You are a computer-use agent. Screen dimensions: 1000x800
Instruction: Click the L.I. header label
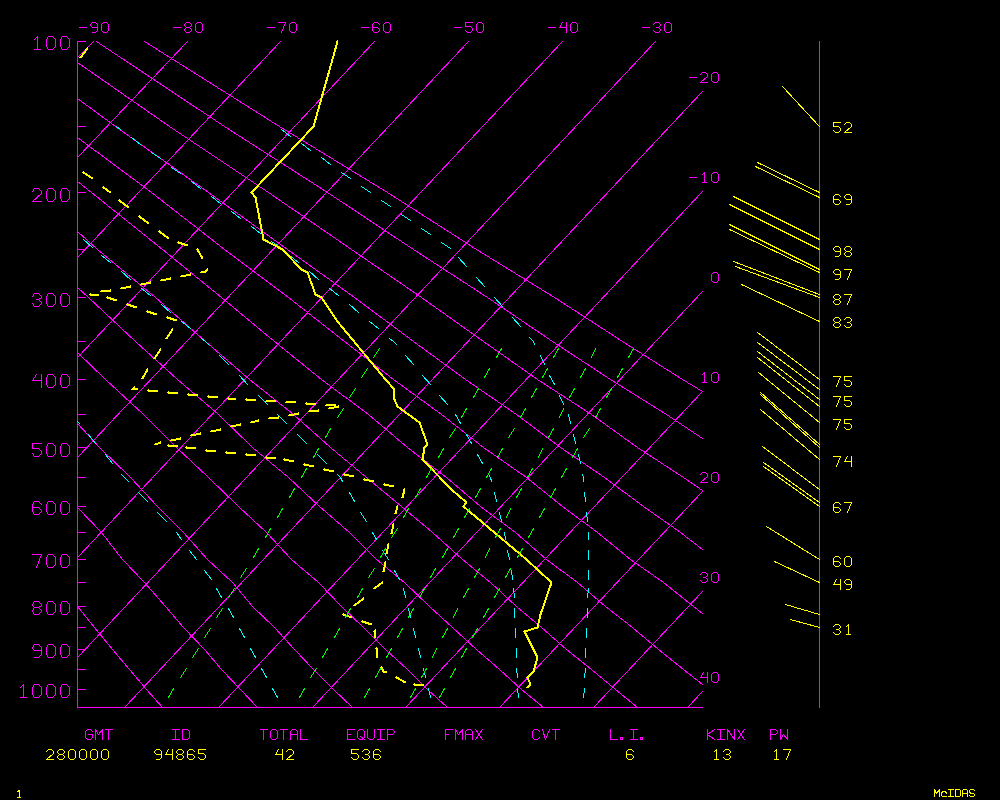pyautogui.click(x=627, y=735)
